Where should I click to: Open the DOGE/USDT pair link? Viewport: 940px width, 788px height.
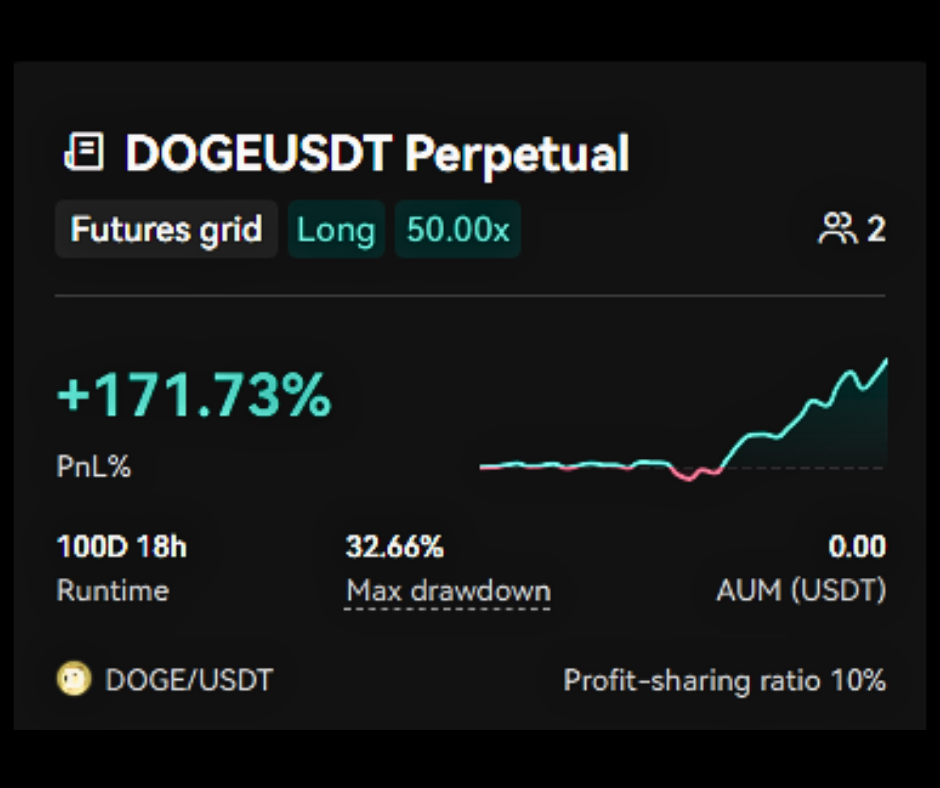click(x=188, y=681)
